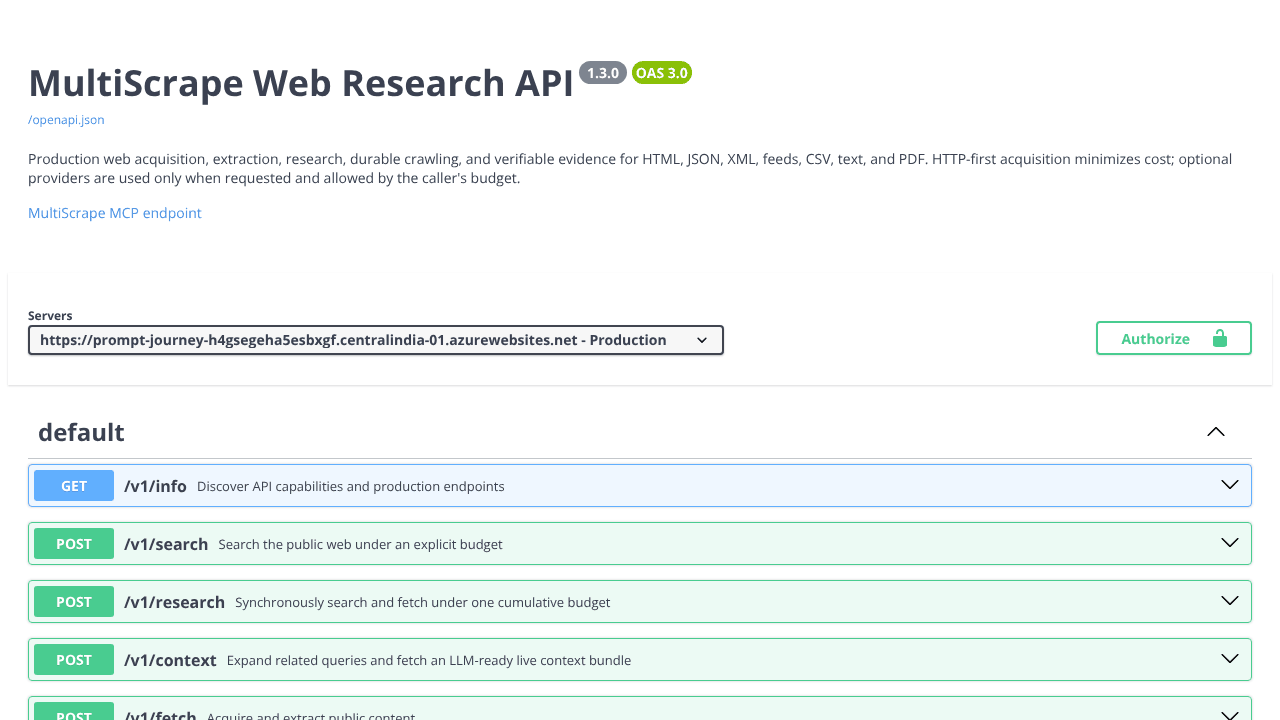1280x720 pixels.
Task: Click the GET method badge for /v1/info
Action: tap(74, 486)
